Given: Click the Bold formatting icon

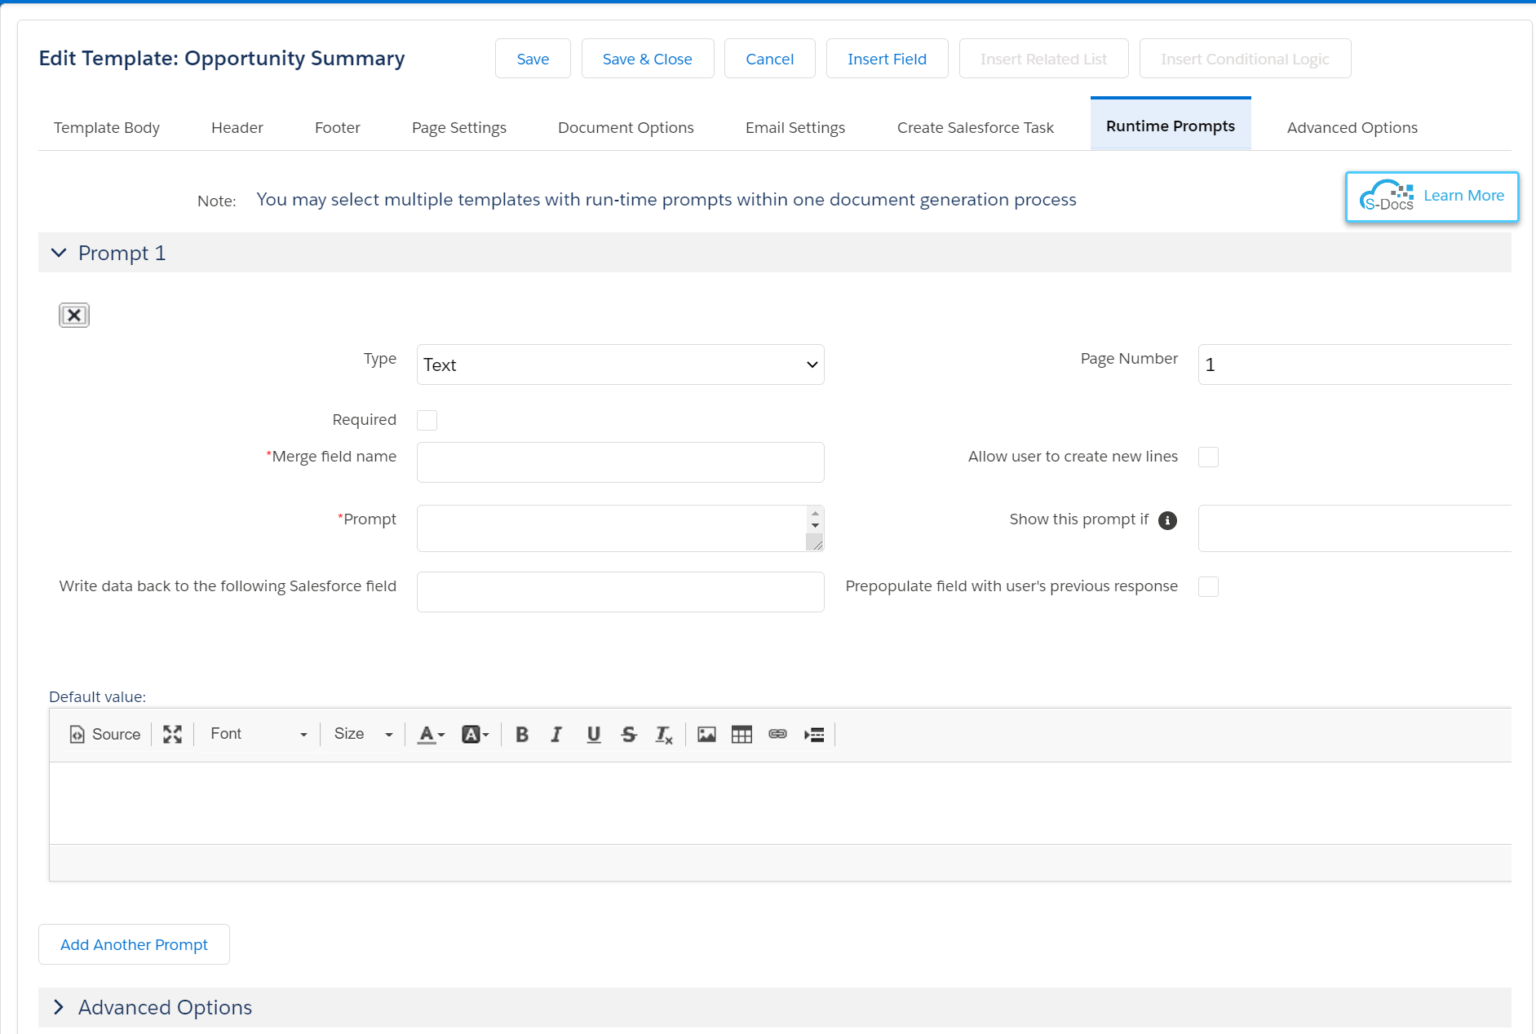Looking at the screenshot, I should 522,734.
